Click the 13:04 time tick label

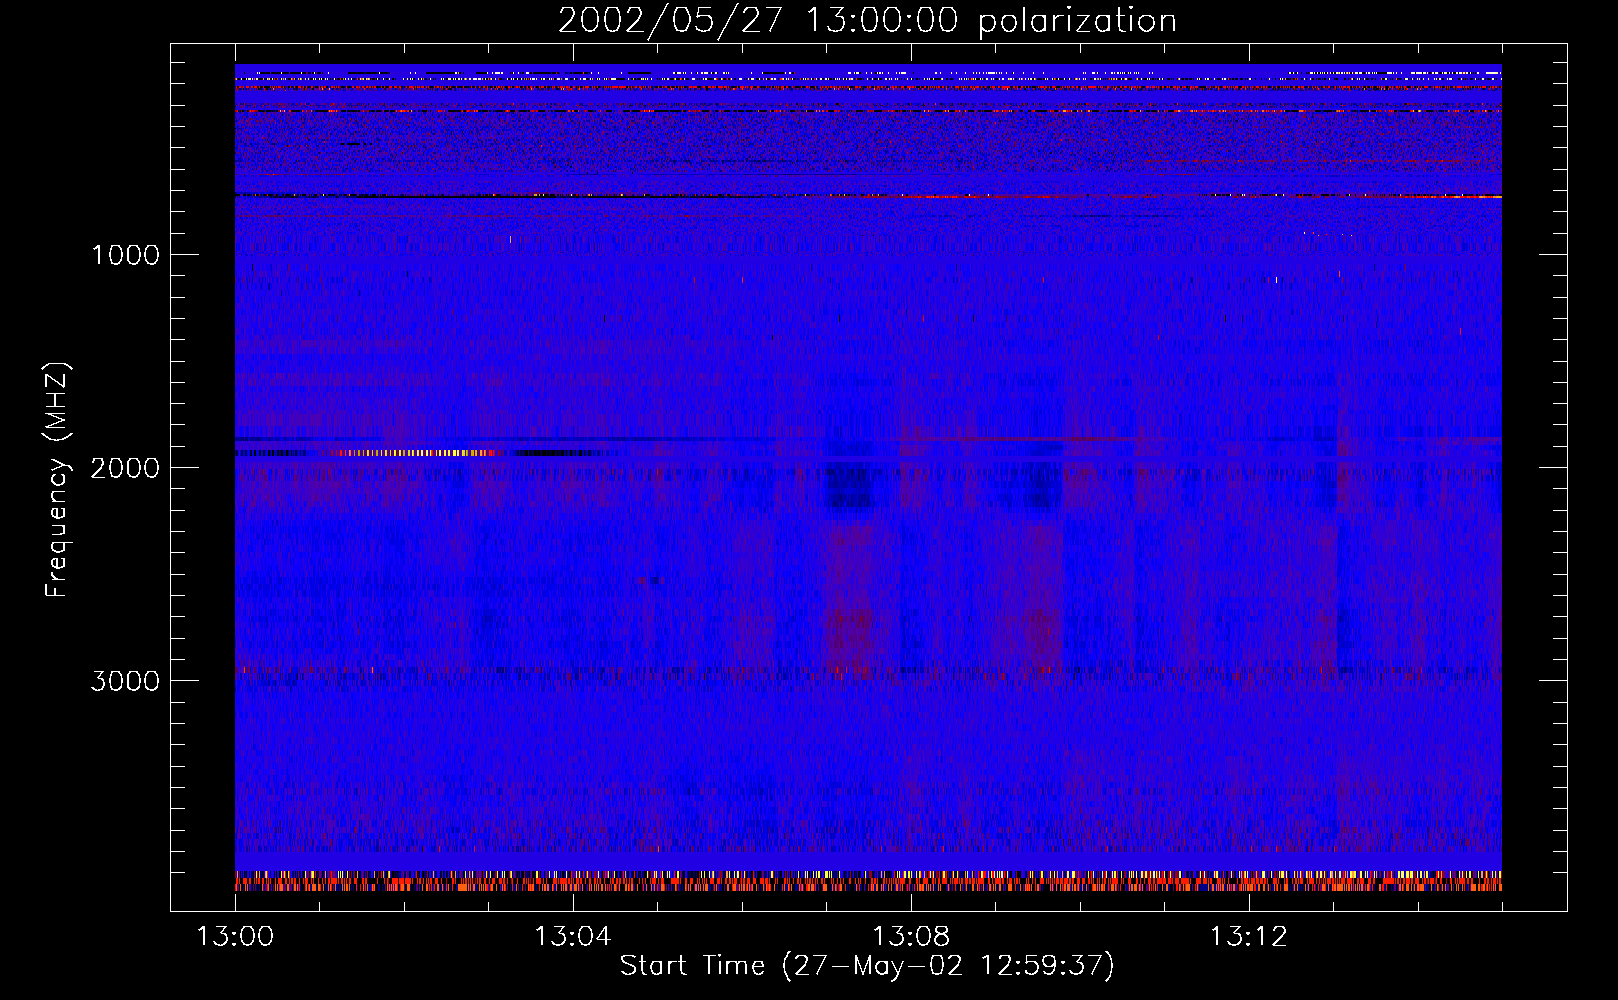(x=572, y=937)
